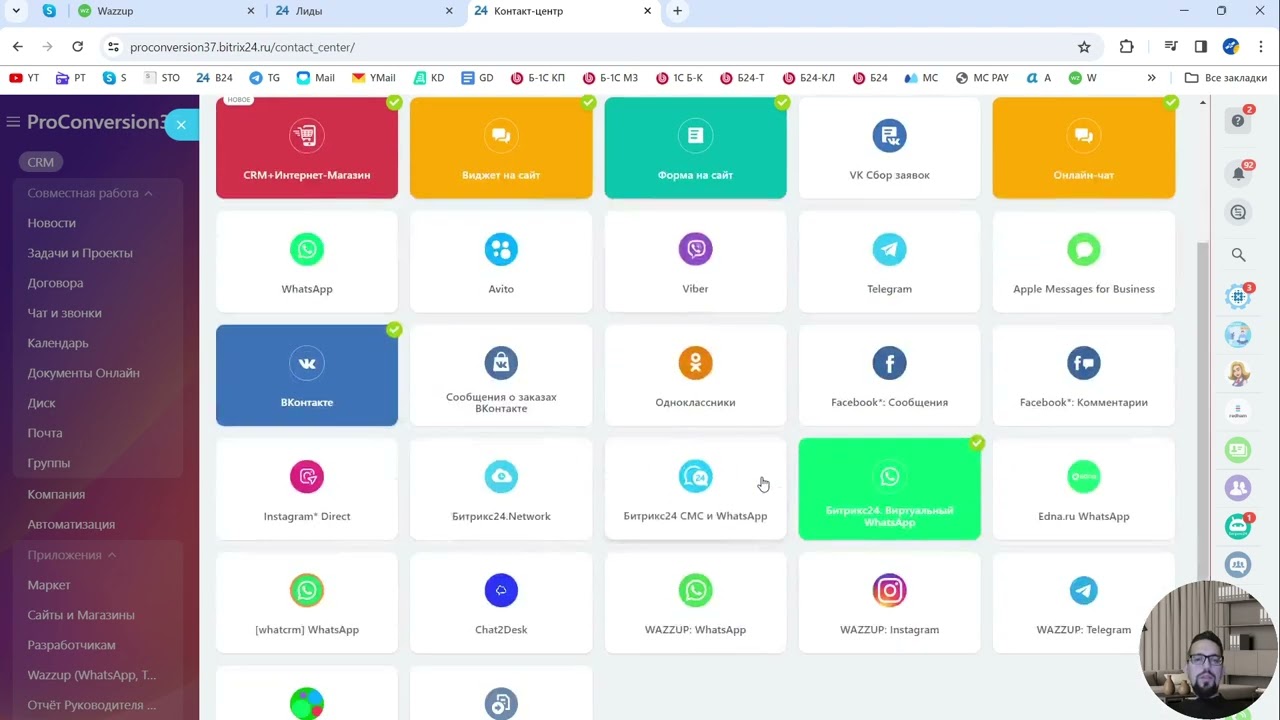Screen dimensions: 1280x720
Task: Open the Avito channel card
Action: 501,262
